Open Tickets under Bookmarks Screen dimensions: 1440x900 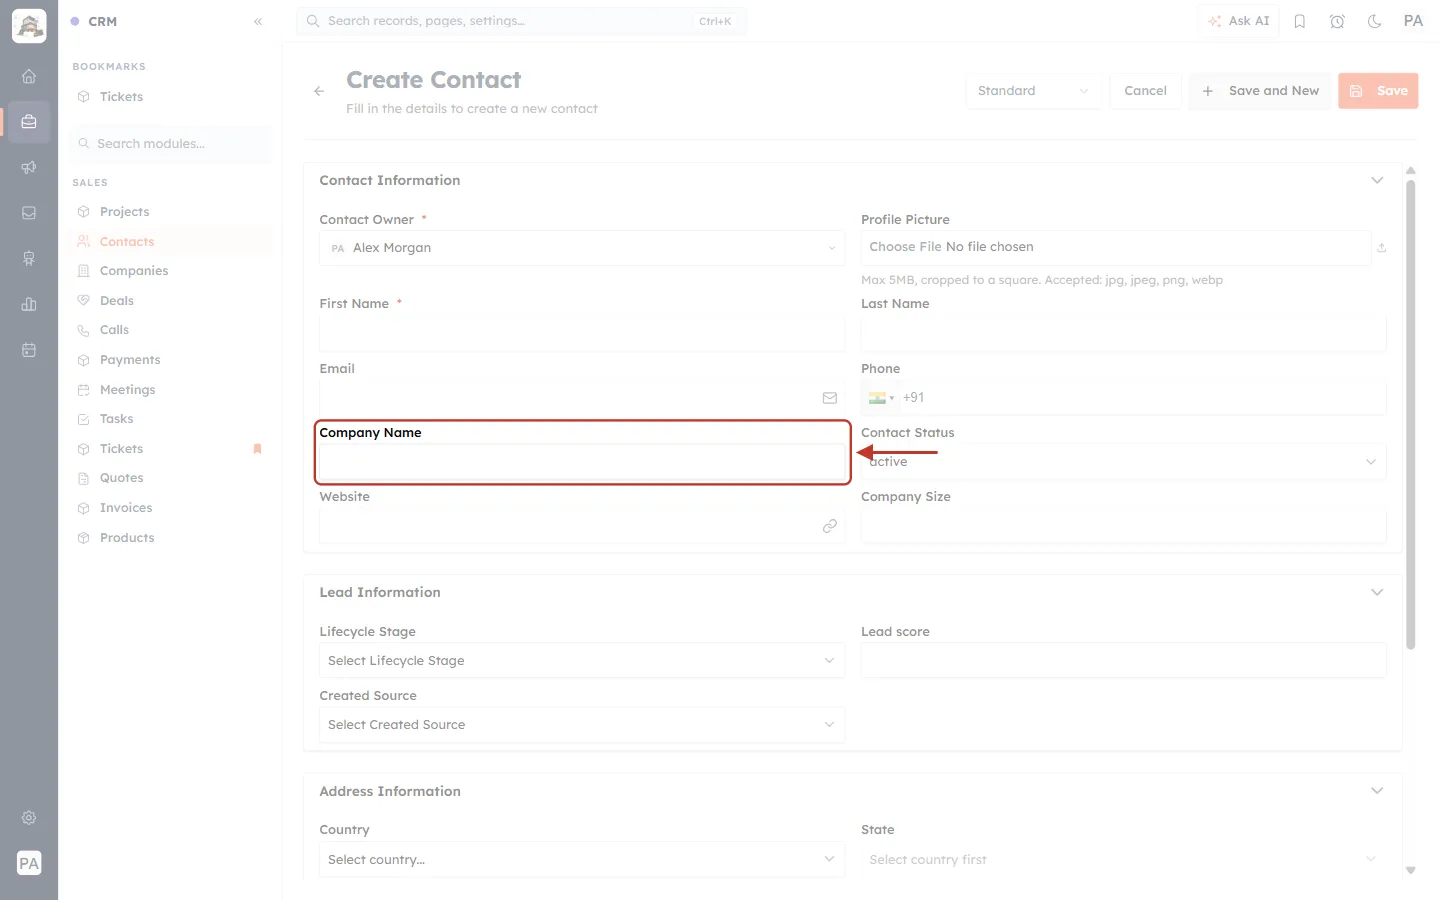(x=121, y=97)
